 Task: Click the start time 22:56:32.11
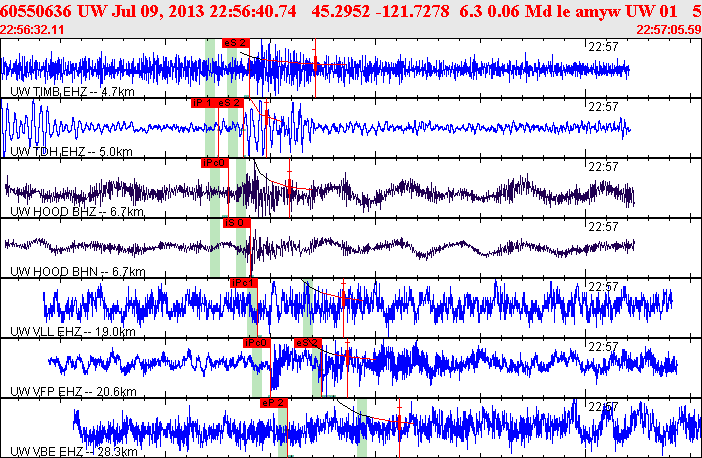tap(32, 30)
